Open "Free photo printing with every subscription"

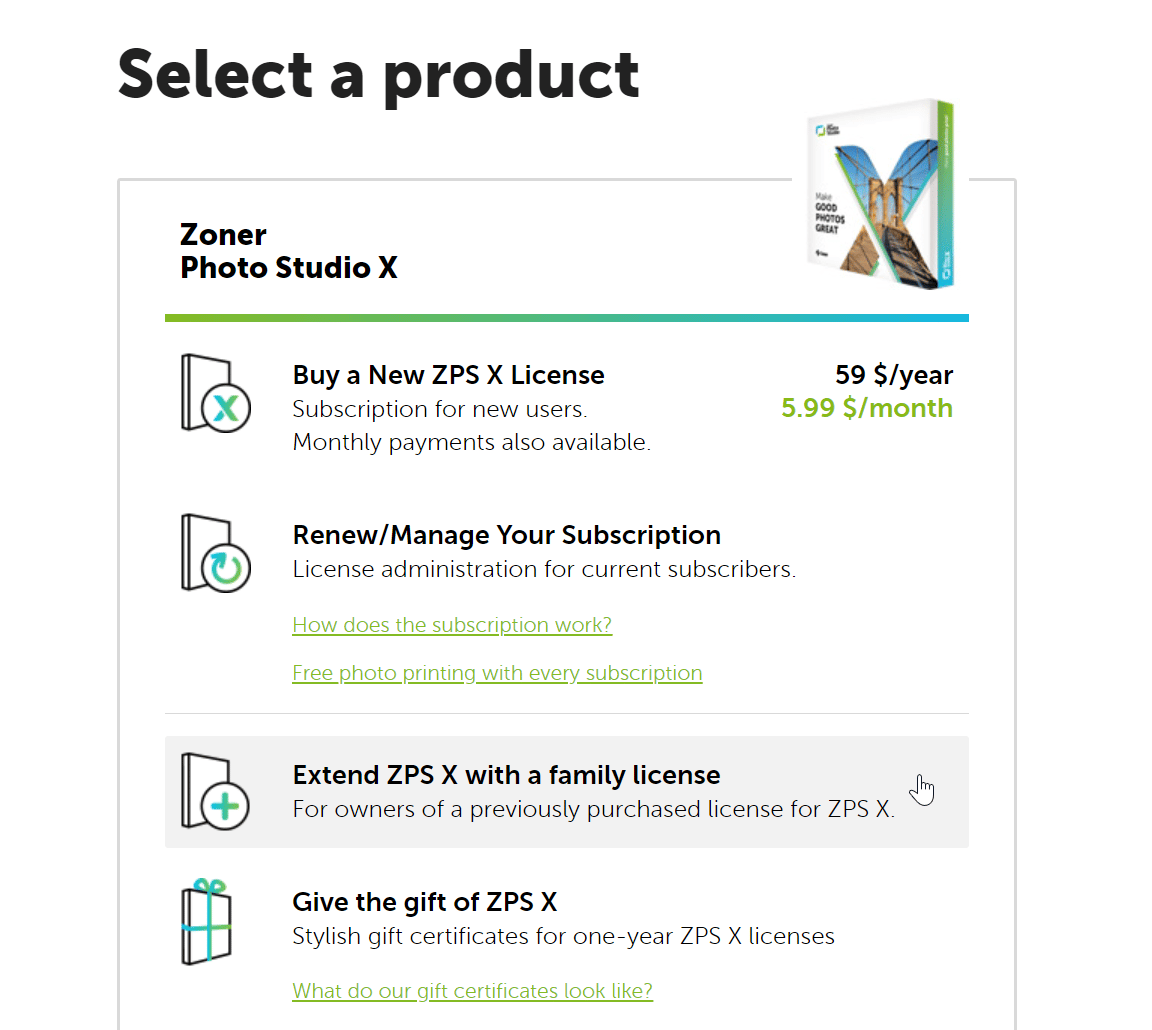497,672
